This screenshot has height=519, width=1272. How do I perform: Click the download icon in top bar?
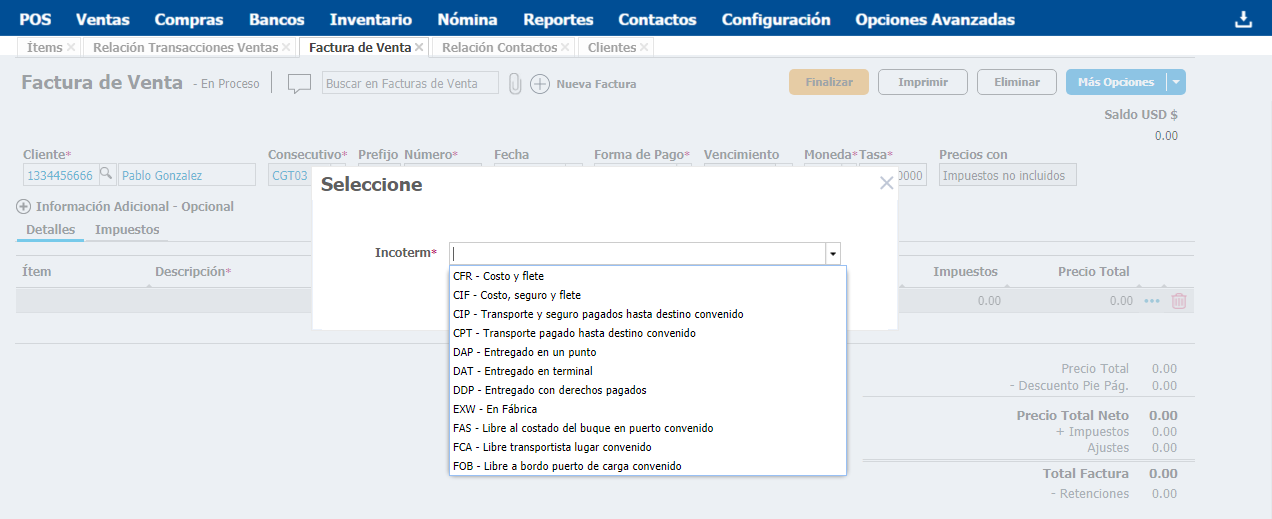click(x=1243, y=19)
